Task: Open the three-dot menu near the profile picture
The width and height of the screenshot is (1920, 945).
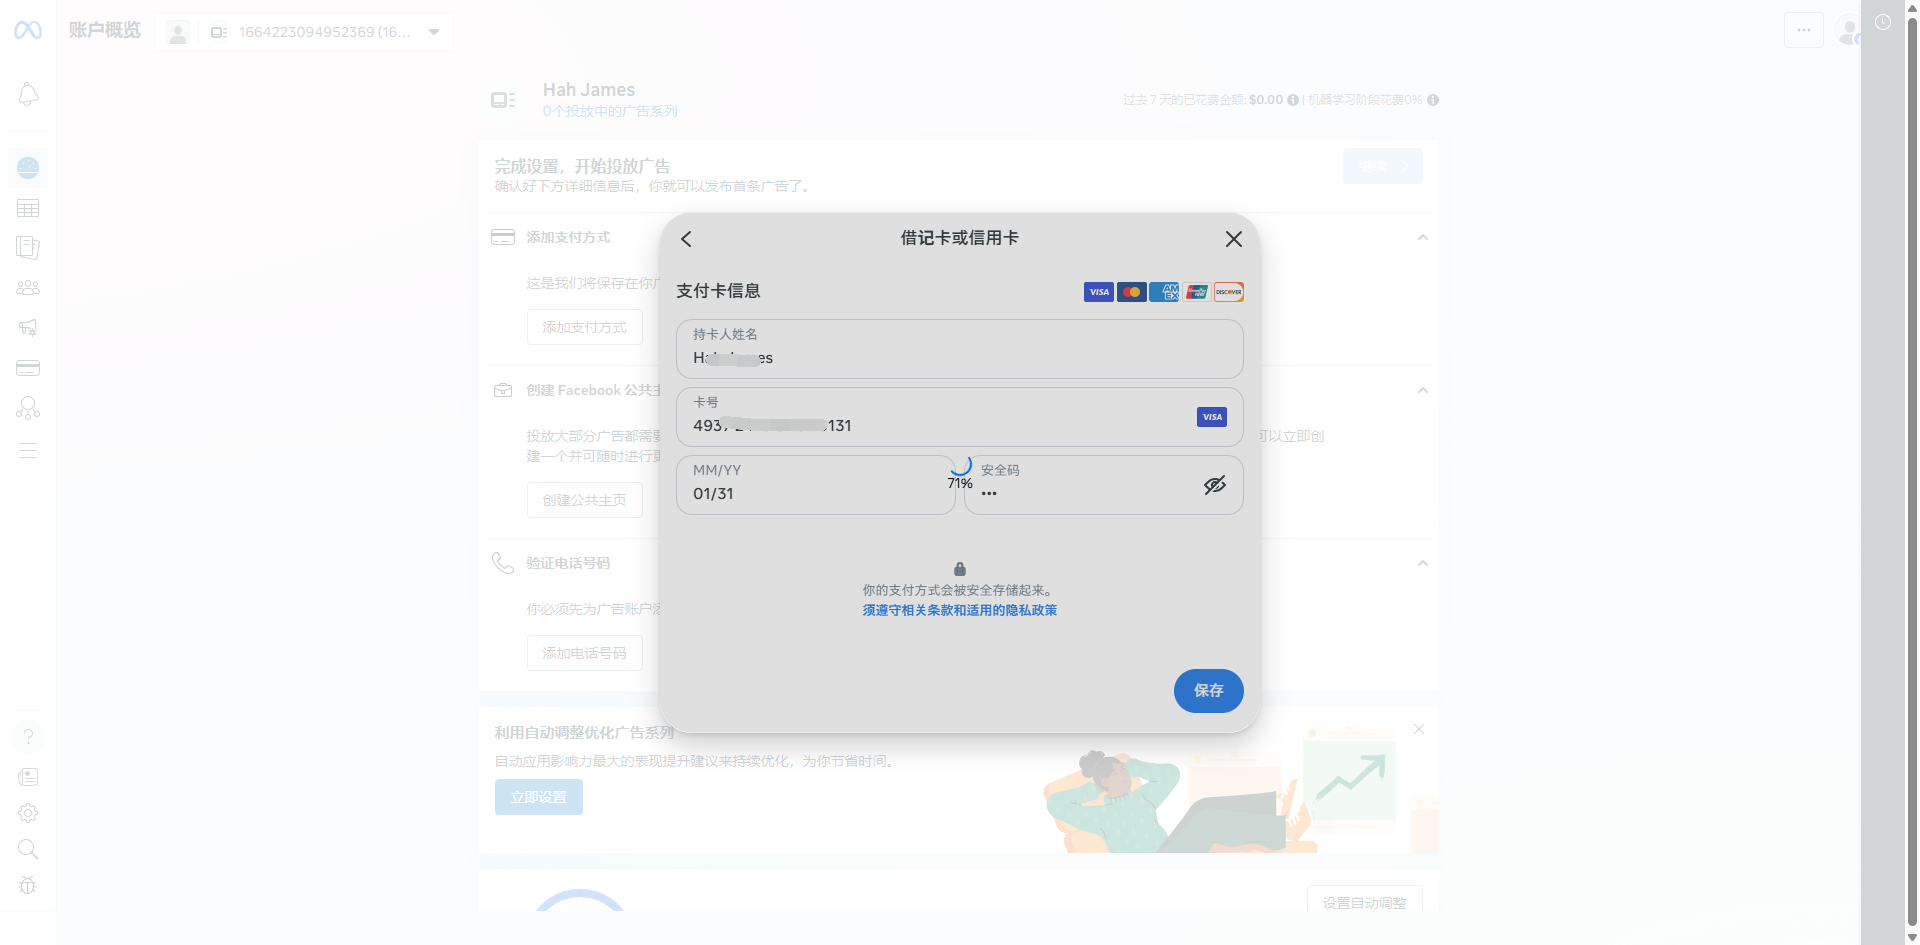Action: 1804,30
